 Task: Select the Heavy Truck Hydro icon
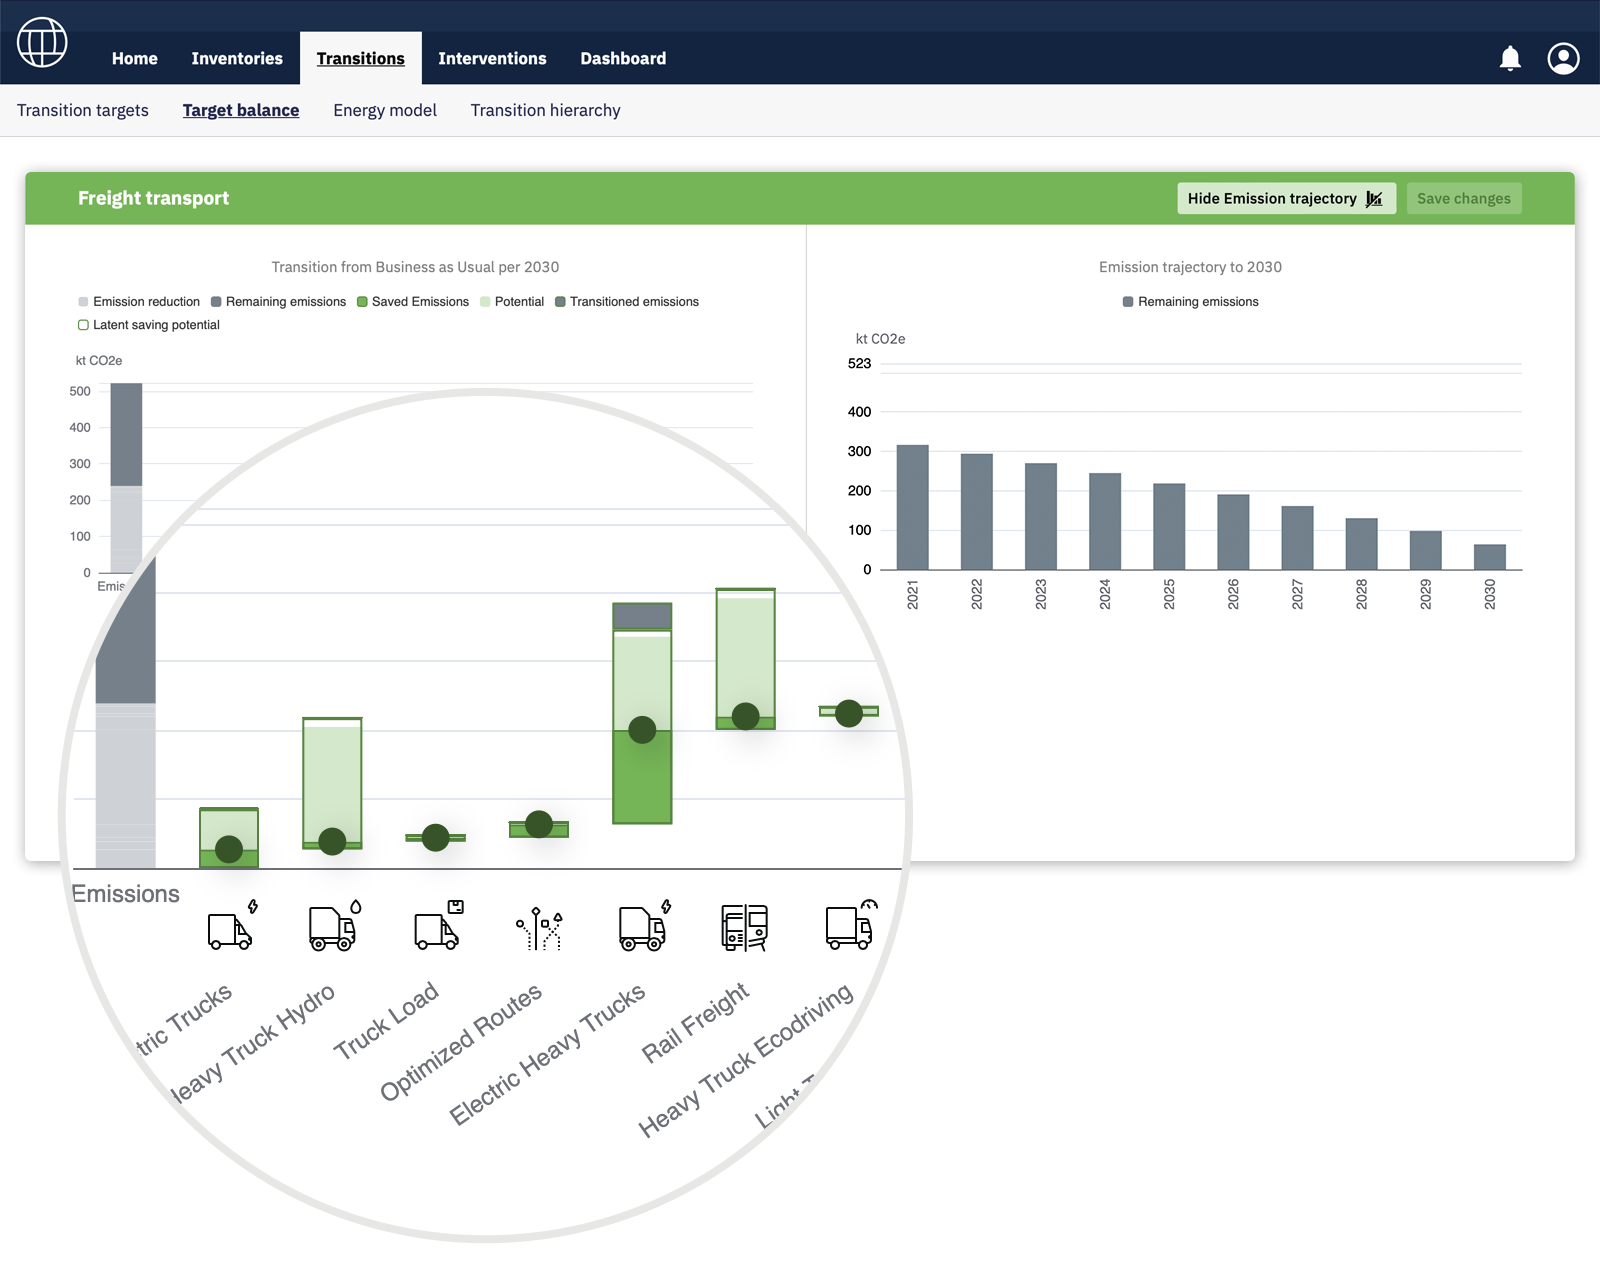[x=334, y=927]
